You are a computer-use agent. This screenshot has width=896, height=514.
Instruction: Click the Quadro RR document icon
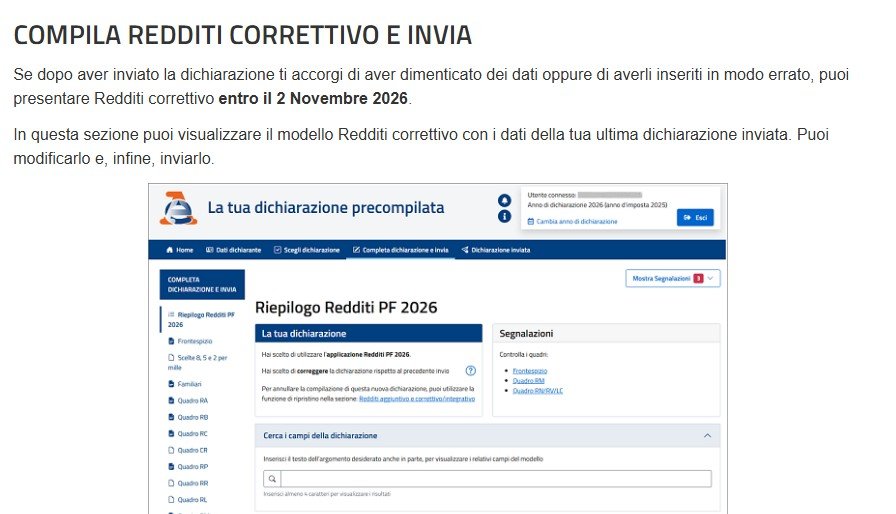coord(171,483)
